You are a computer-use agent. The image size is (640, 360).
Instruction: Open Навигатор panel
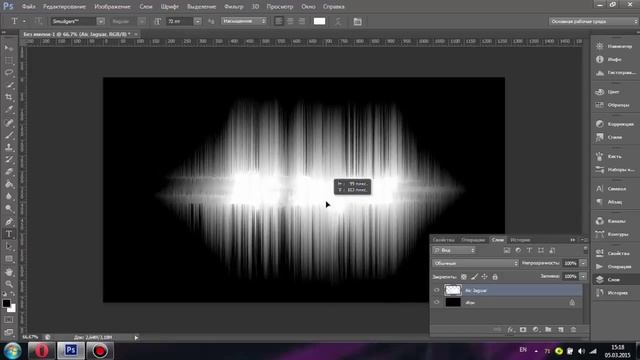(615, 46)
